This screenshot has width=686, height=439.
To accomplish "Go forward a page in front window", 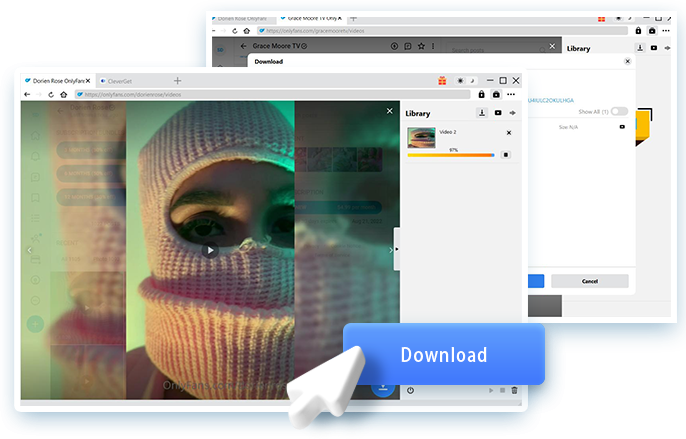I will [x=39, y=94].
